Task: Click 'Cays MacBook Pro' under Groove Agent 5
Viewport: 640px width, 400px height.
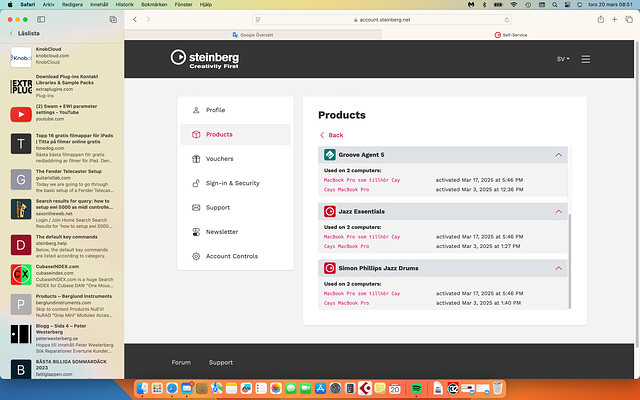Action: coord(346,190)
